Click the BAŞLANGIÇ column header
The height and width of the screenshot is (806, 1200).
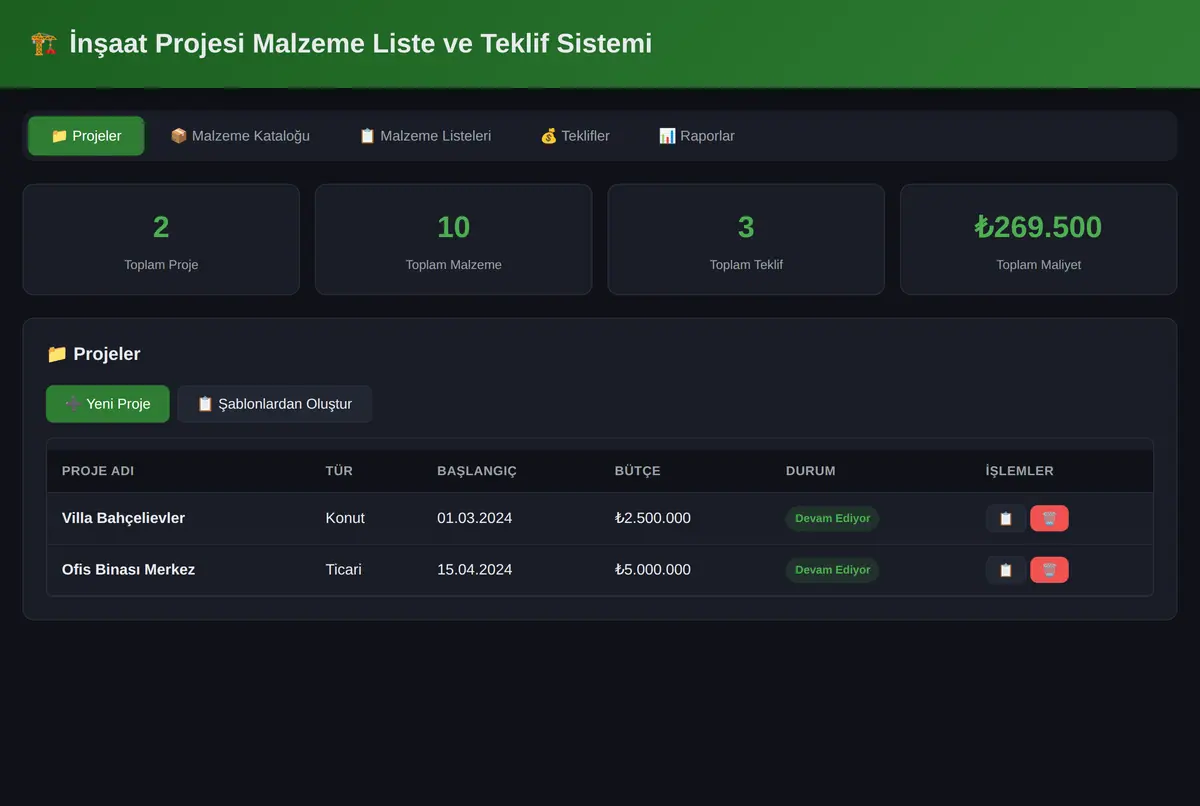click(477, 471)
